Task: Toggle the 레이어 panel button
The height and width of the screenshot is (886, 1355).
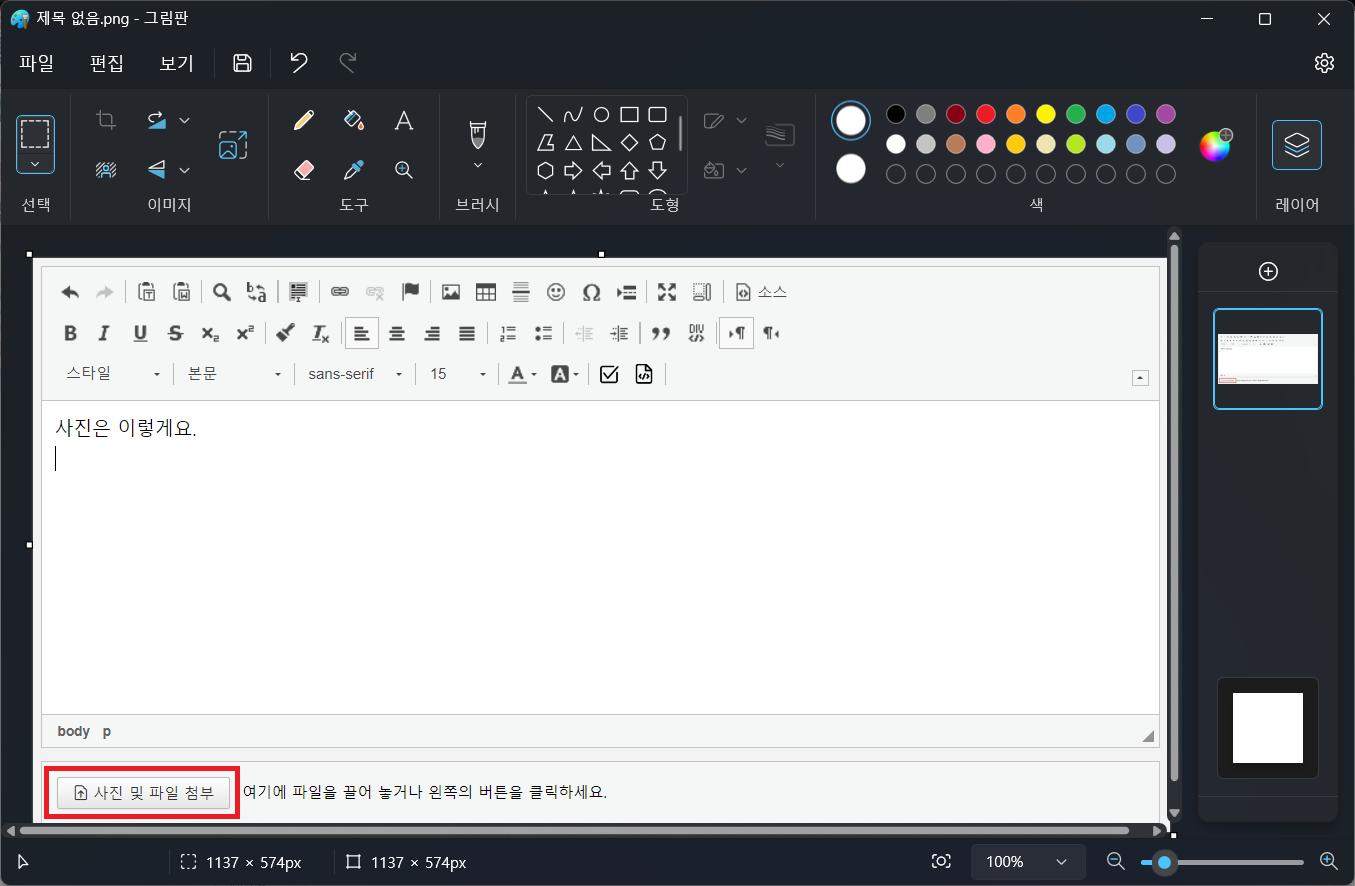Action: point(1297,145)
